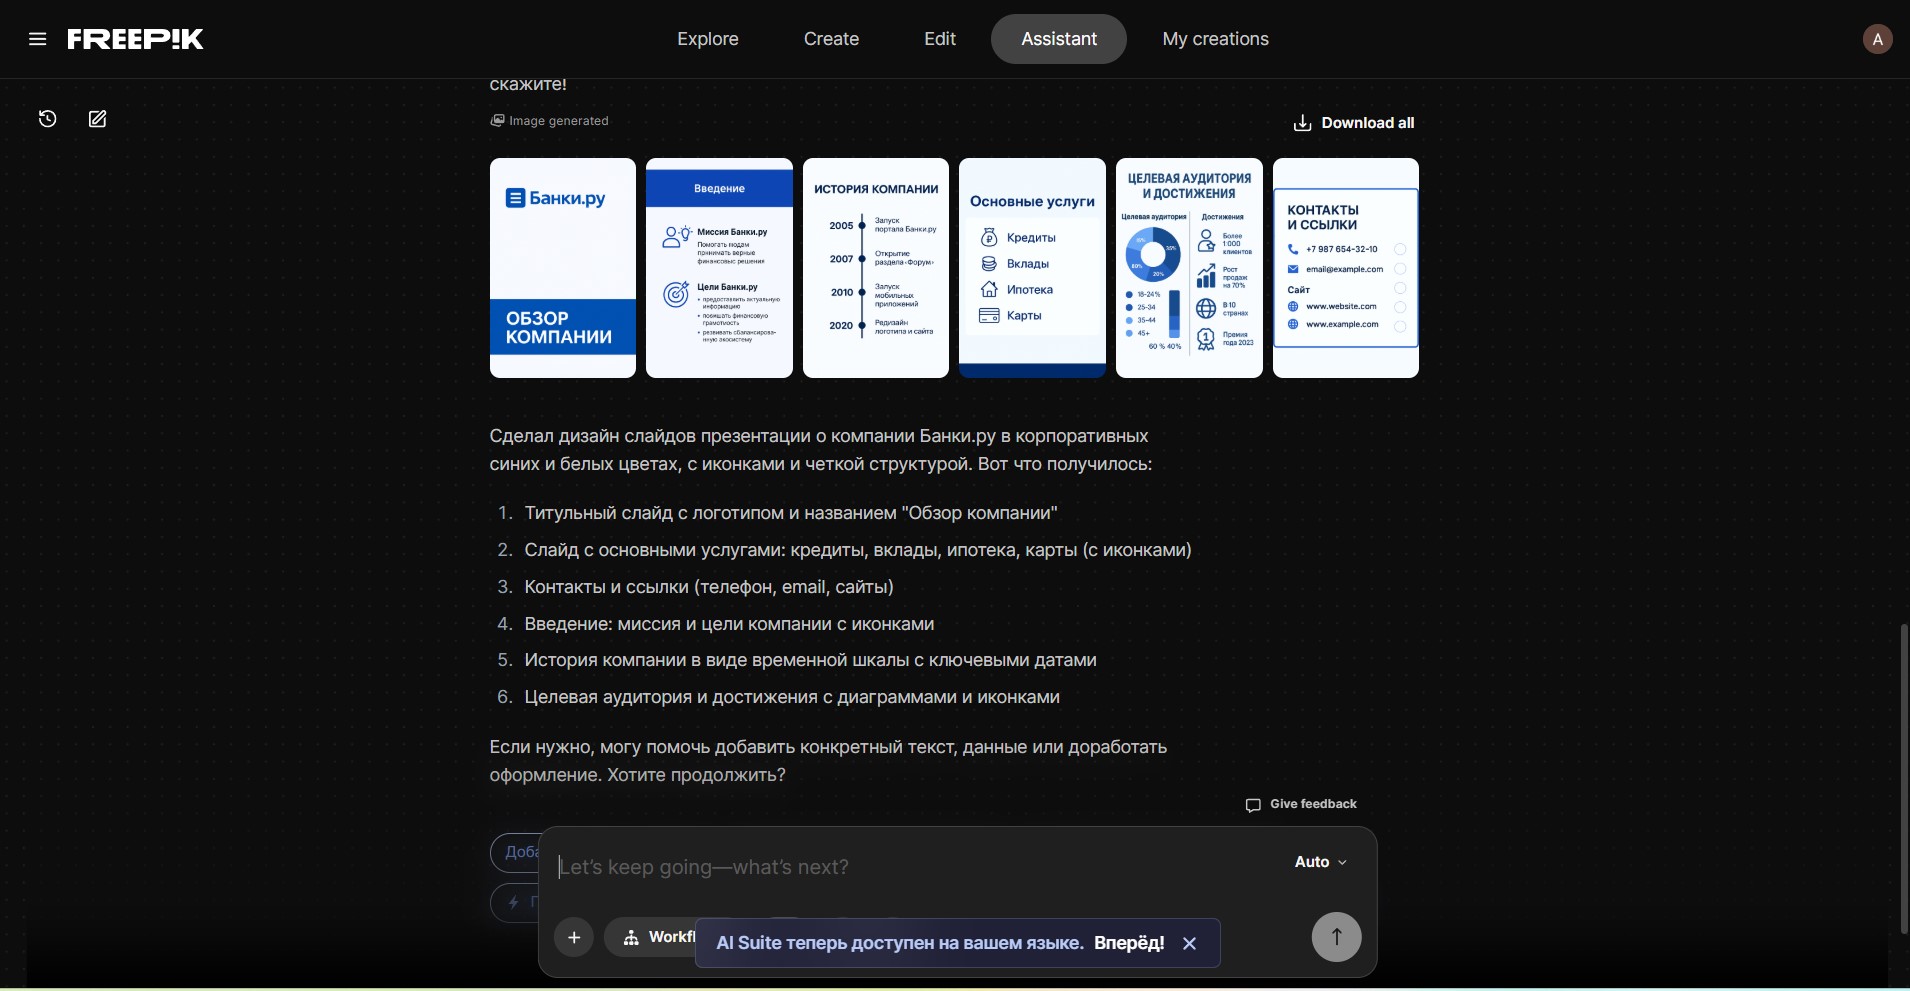Download all generated images
Viewport: 1910px width, 991px height.
click(1354, 123)
